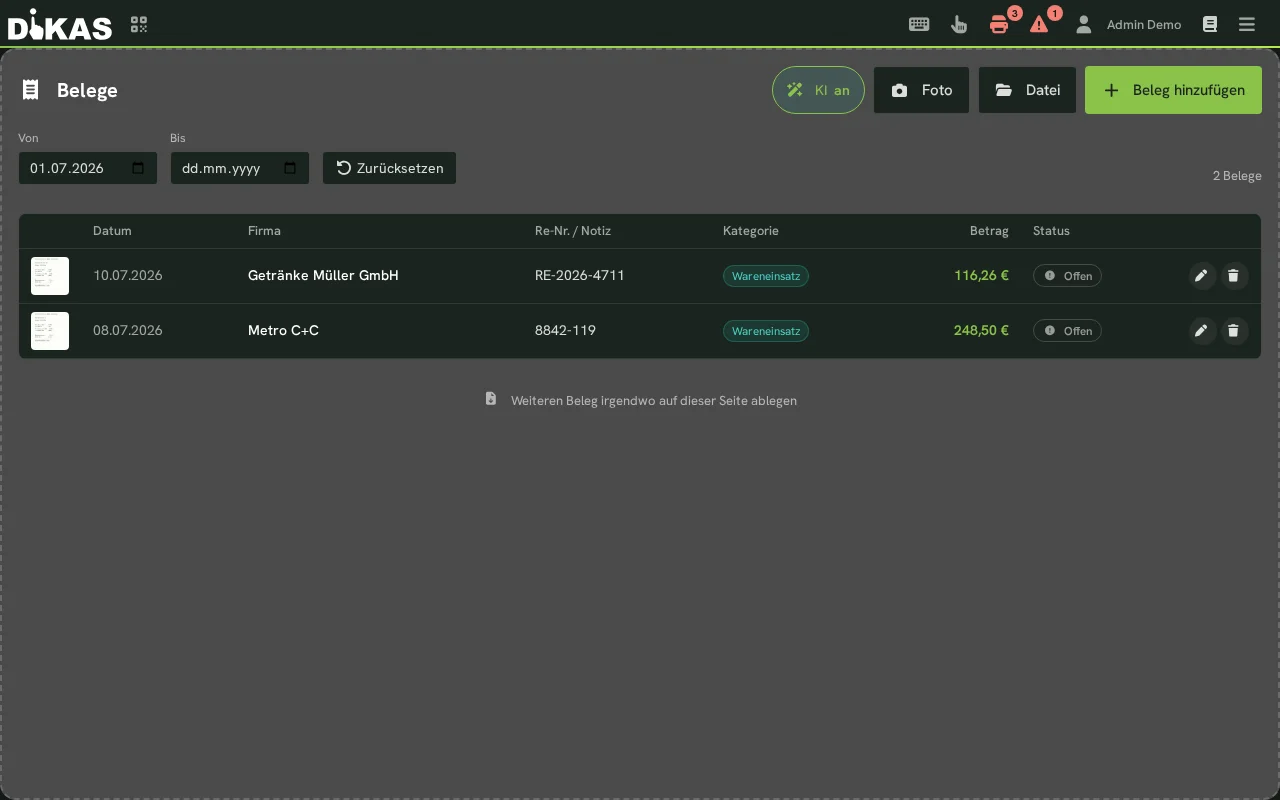
Task: Click the touch pointer hand icon
Action: coord(959,24)
